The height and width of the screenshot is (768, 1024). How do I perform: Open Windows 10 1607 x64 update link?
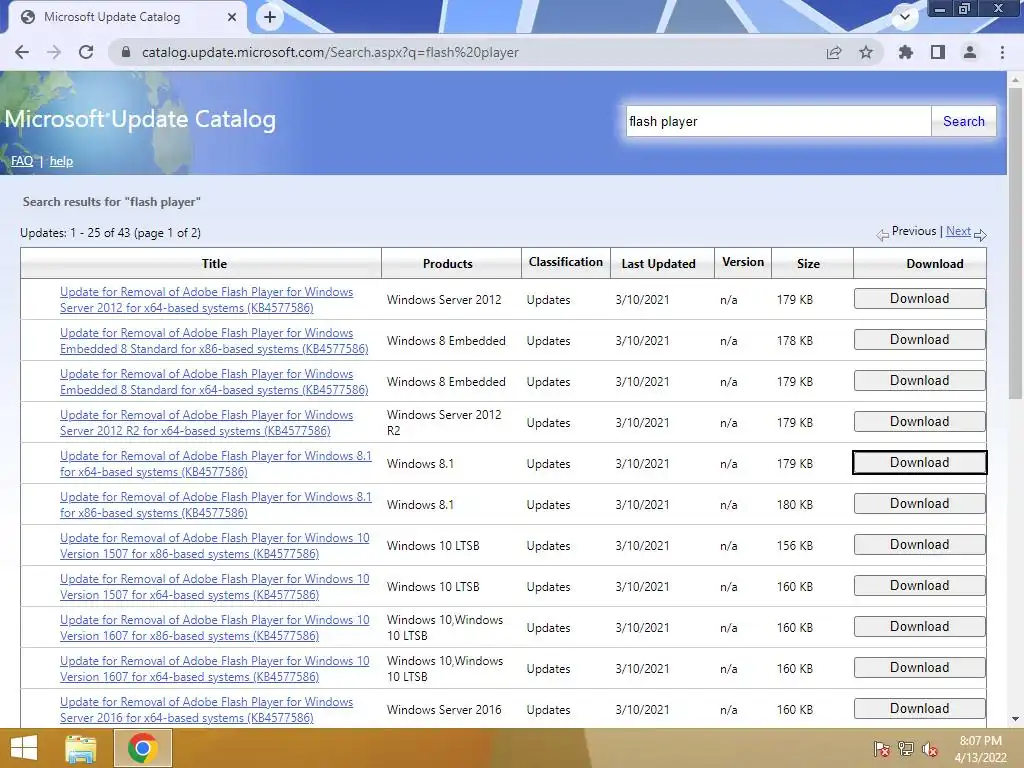(x=215, y=669)
